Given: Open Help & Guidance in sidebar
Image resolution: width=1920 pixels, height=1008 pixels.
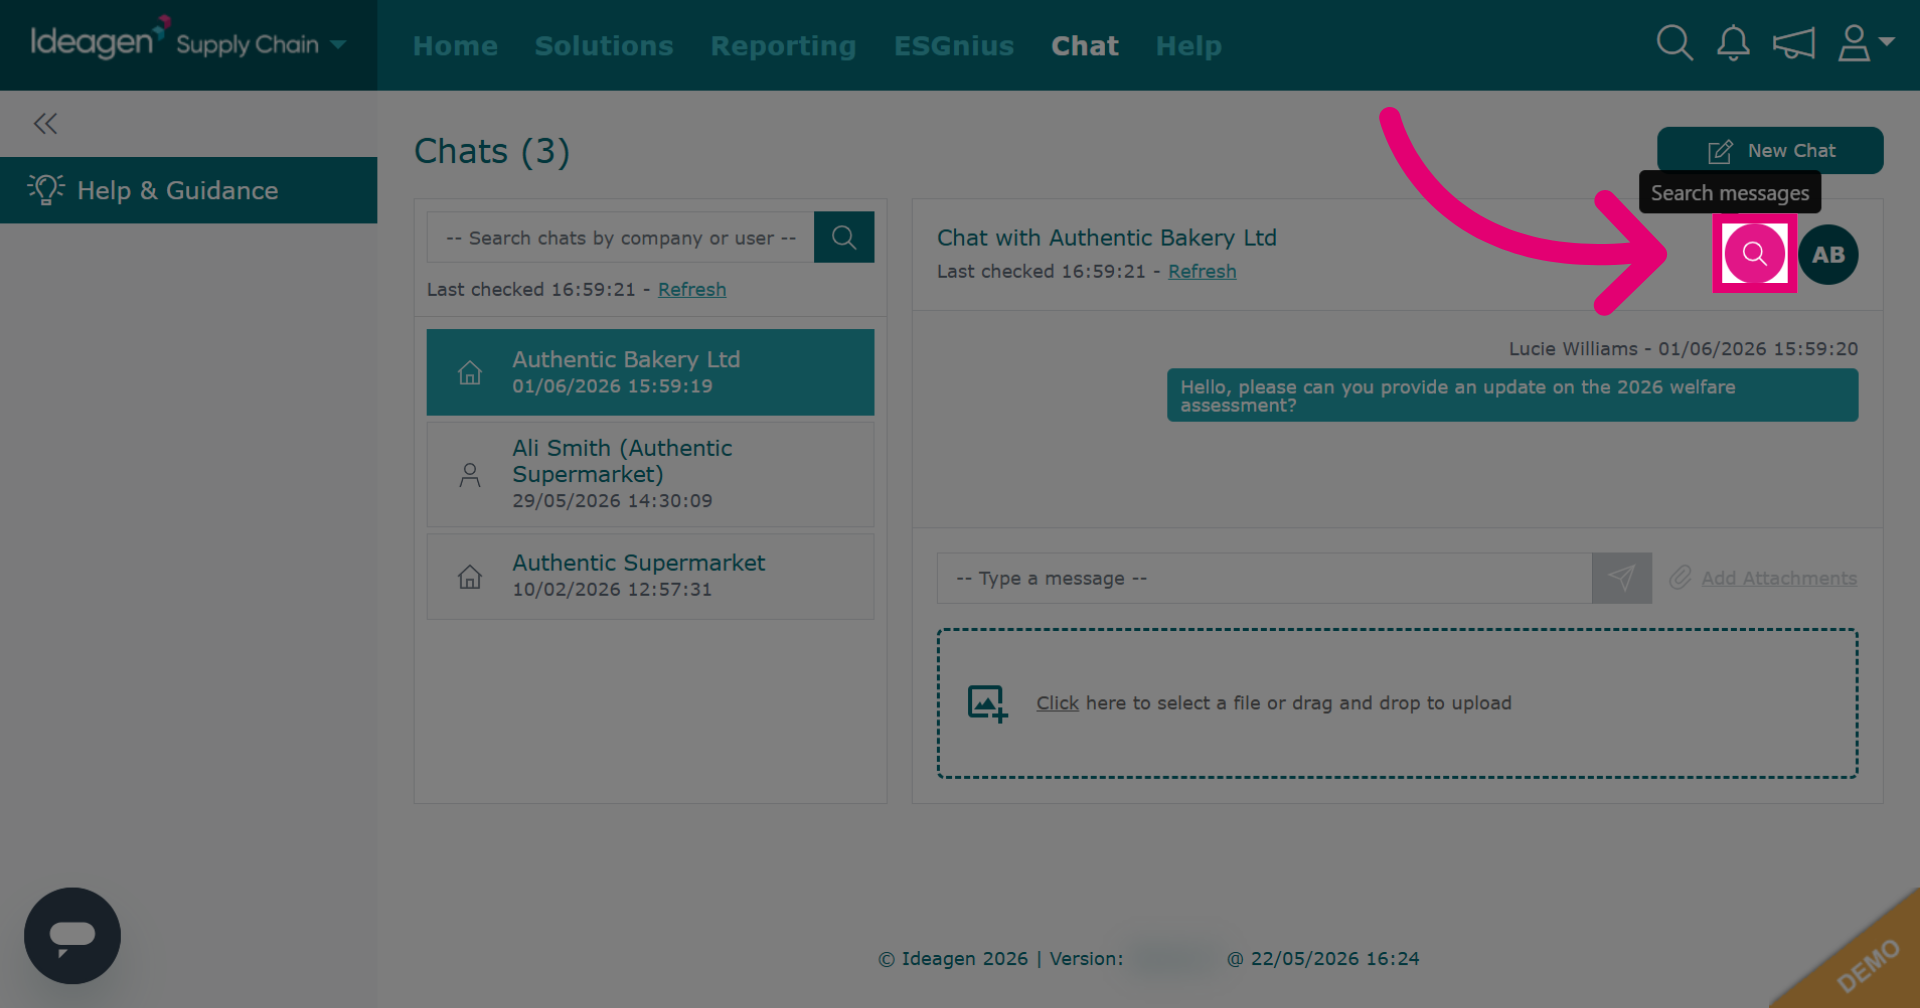Looking at the screenshot, I should tap(189, 190).
